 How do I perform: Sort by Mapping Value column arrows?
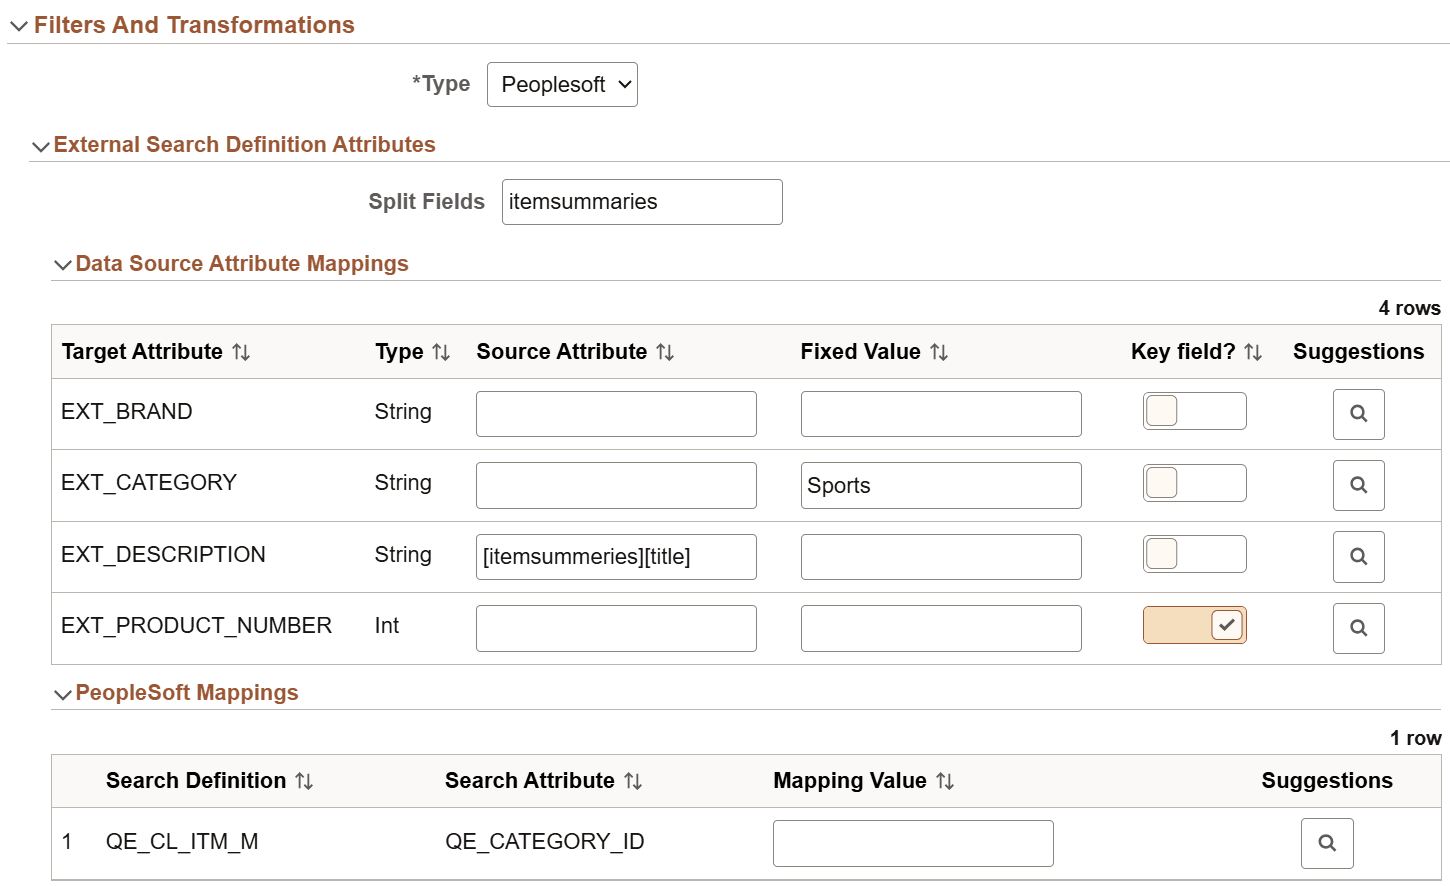pyautogui.click(x=945, y=781)
